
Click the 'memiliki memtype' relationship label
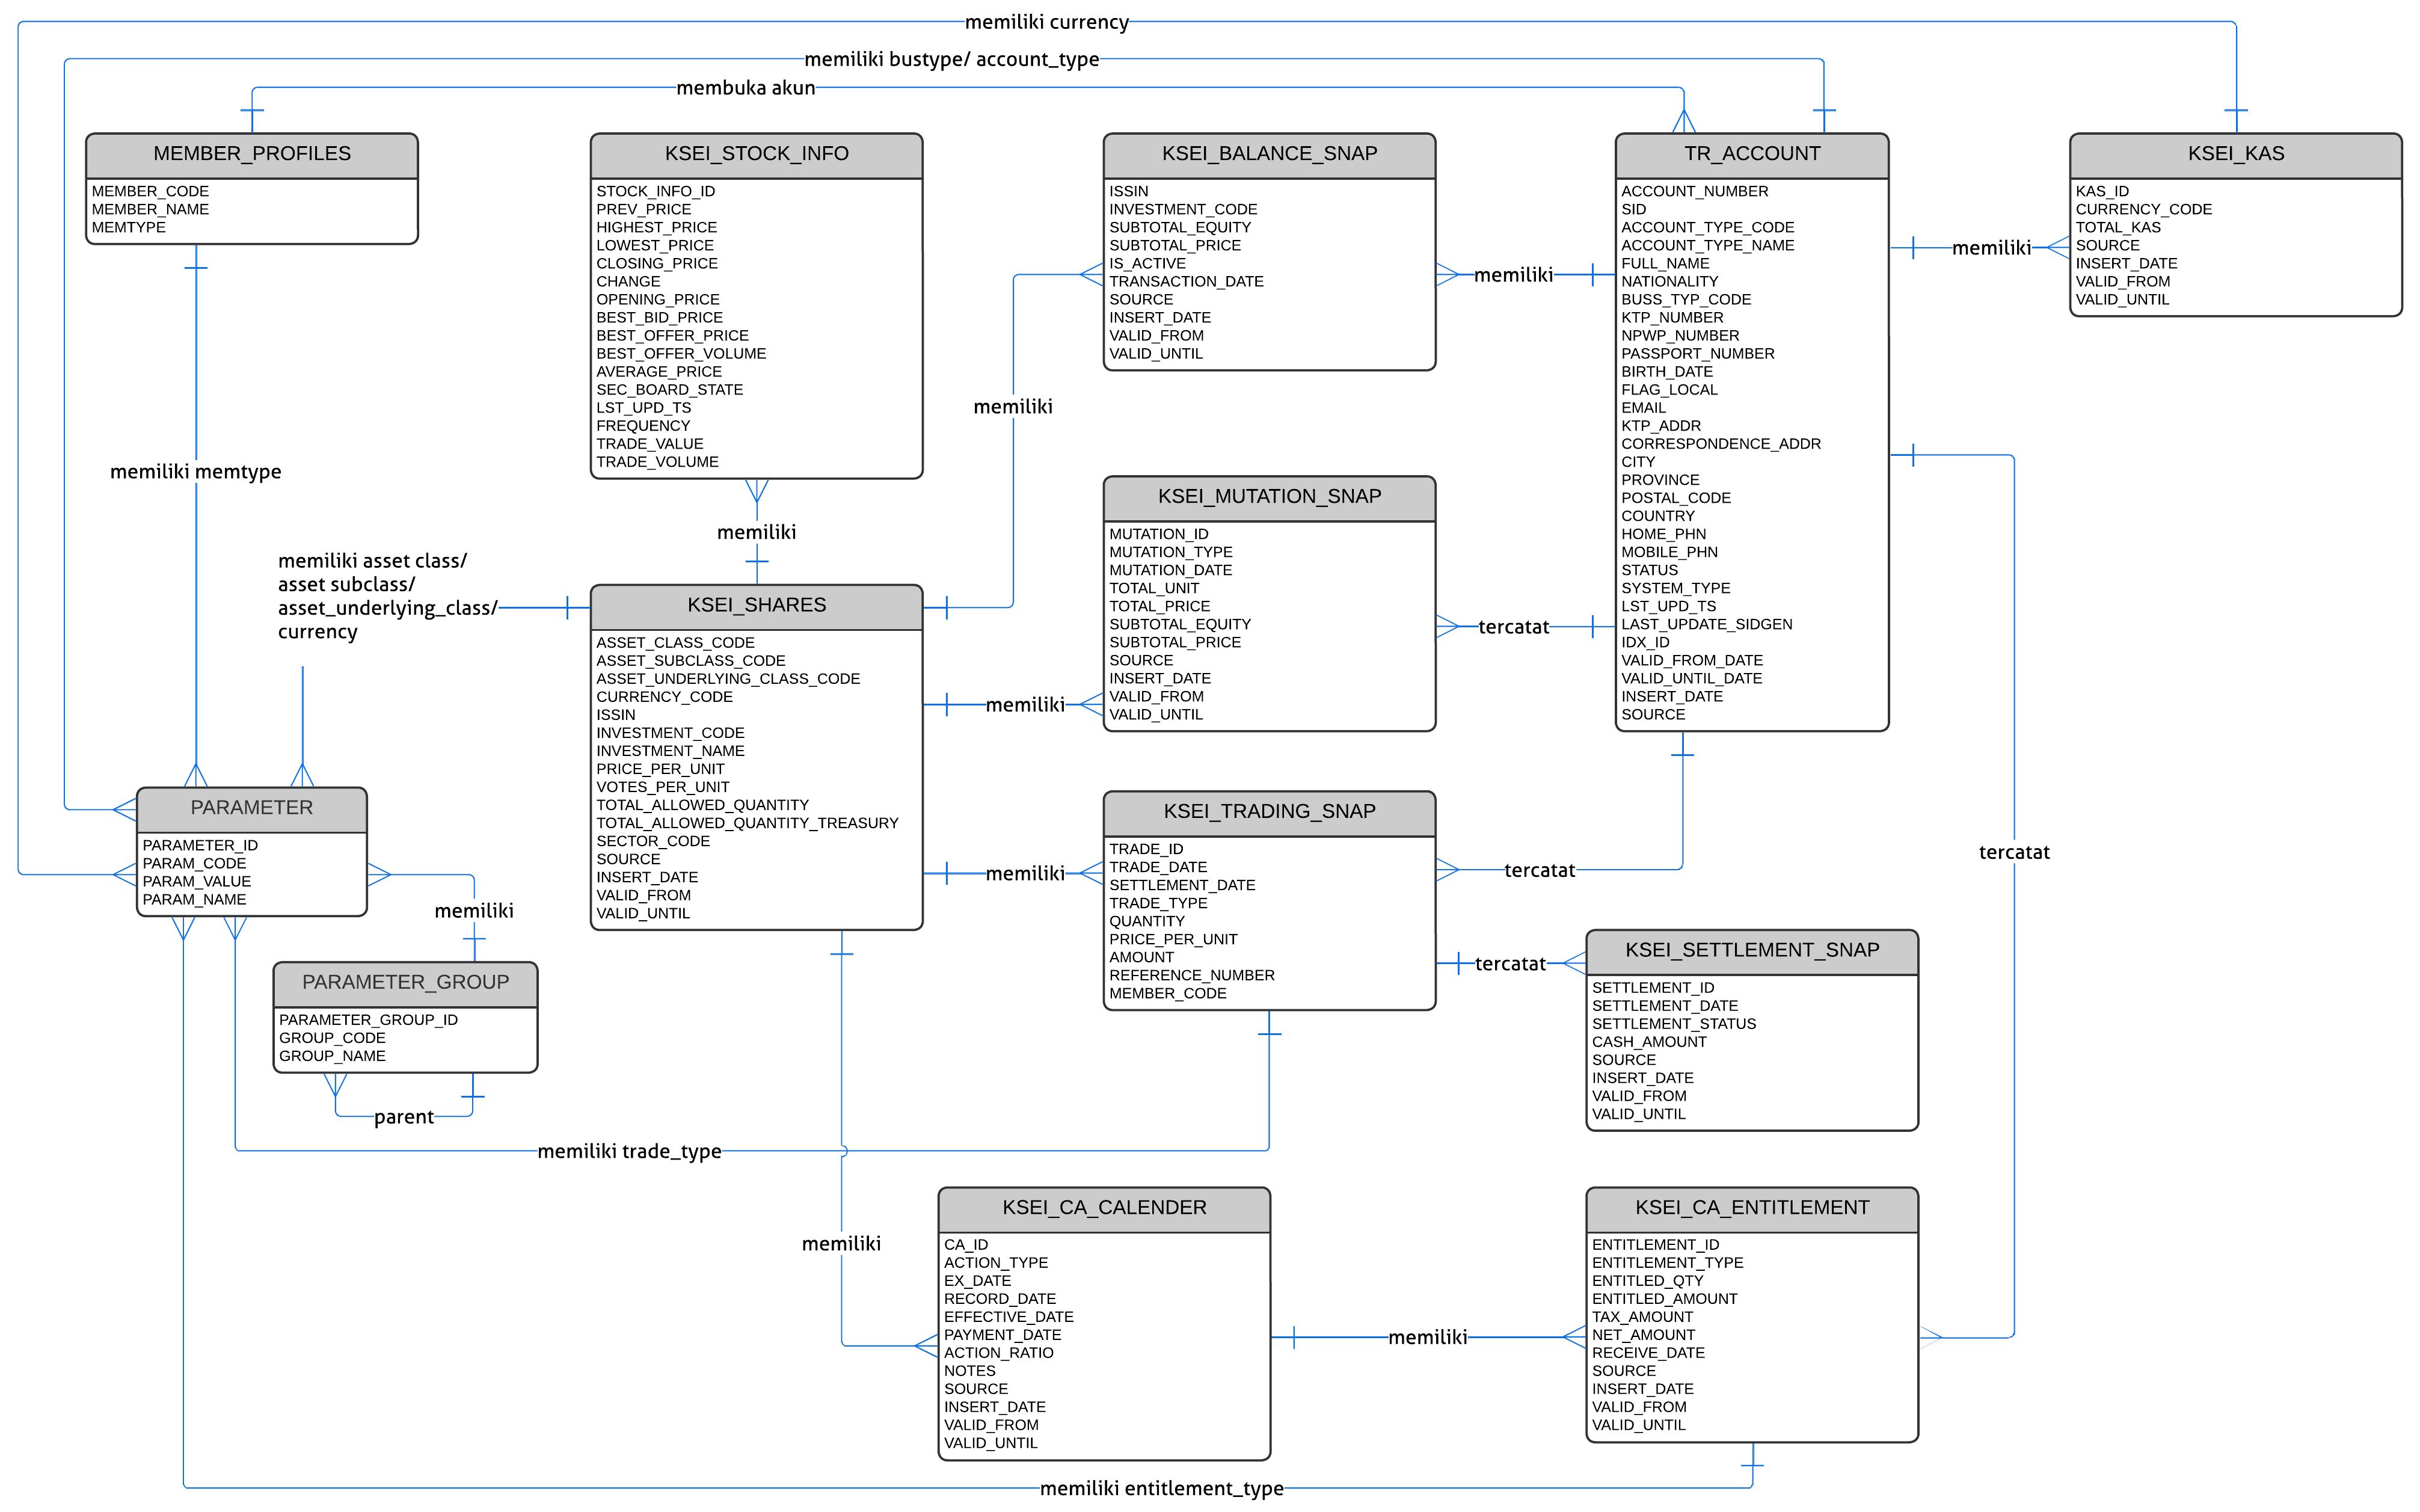[195, 472]
